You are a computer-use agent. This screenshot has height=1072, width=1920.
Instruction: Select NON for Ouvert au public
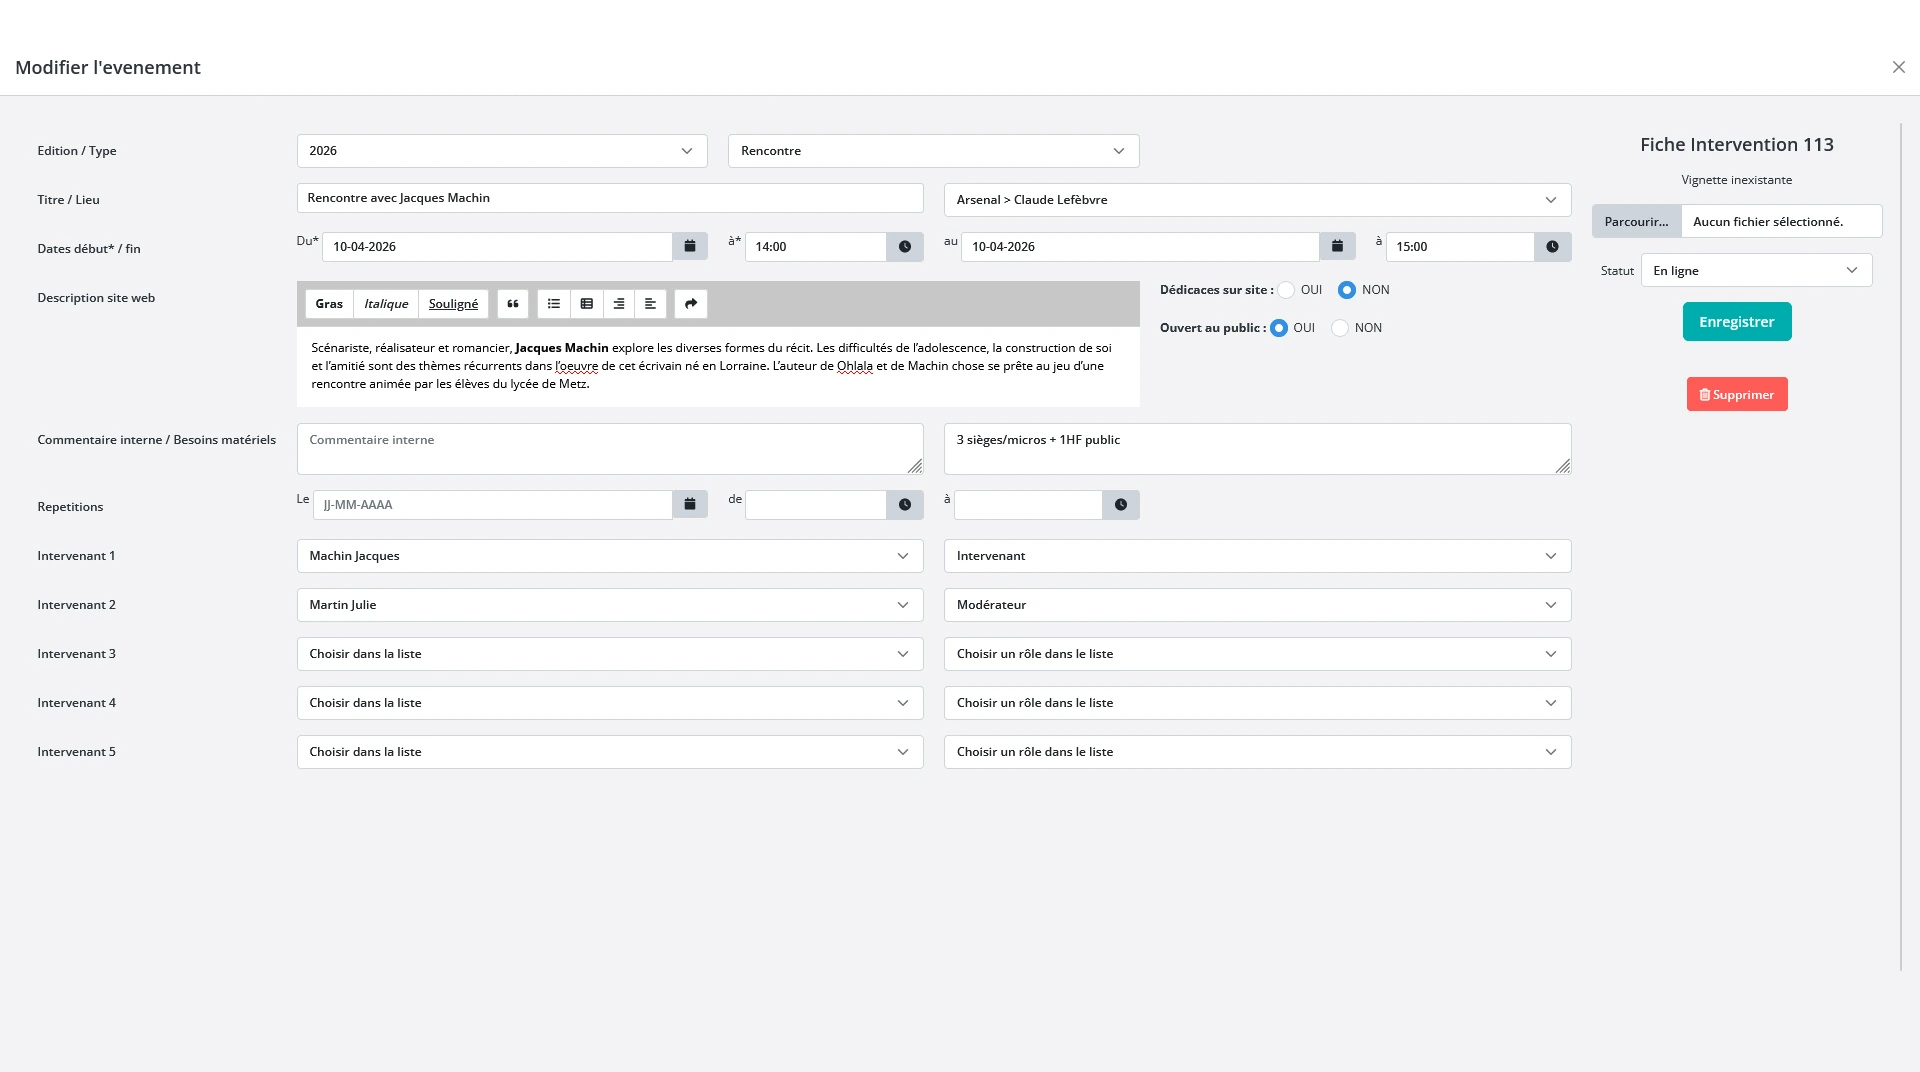coord(1341,328)
